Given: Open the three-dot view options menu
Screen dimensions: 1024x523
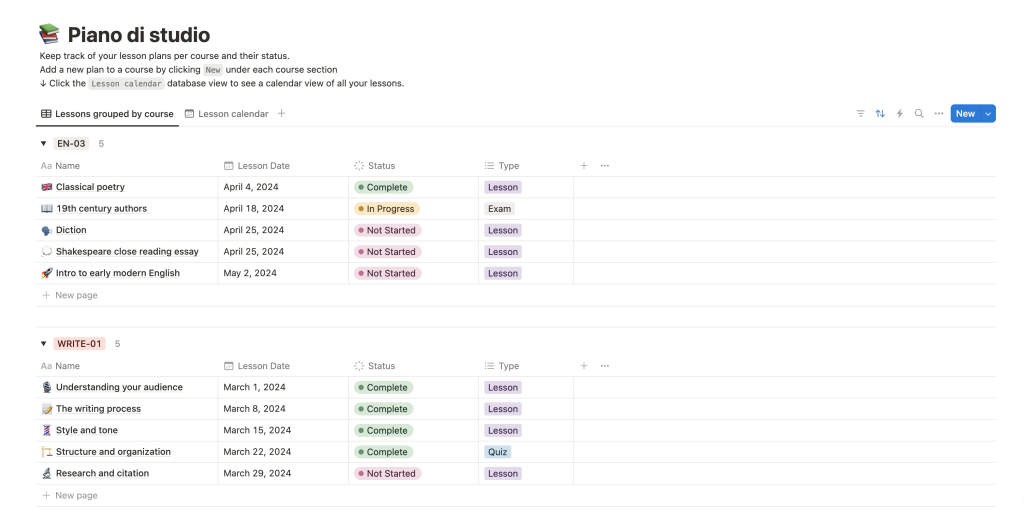Looking at the screenshot, I should (938, 114).
